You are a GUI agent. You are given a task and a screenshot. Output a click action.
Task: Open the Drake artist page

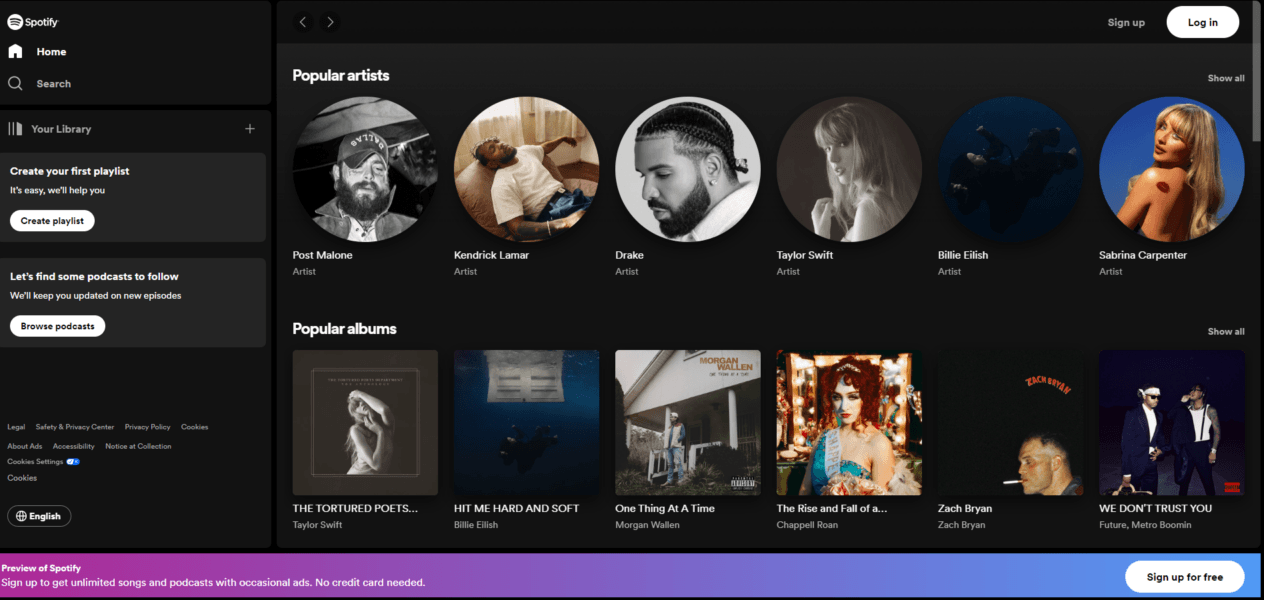click(688, 169)
